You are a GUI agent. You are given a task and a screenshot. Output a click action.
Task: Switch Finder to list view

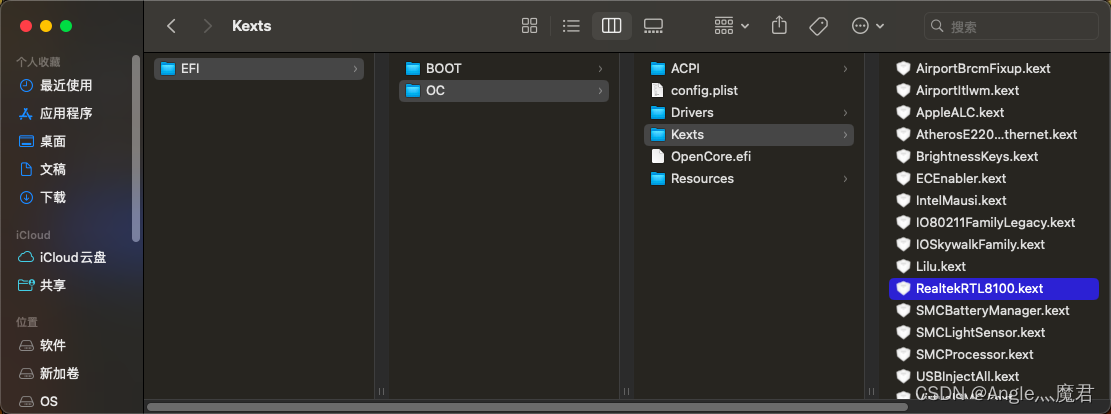pos(571,26)
